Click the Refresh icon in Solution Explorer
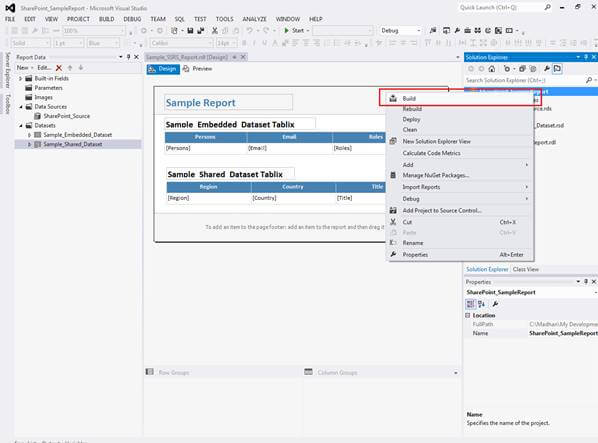This screenshot has height=443, width=598. 506,69
